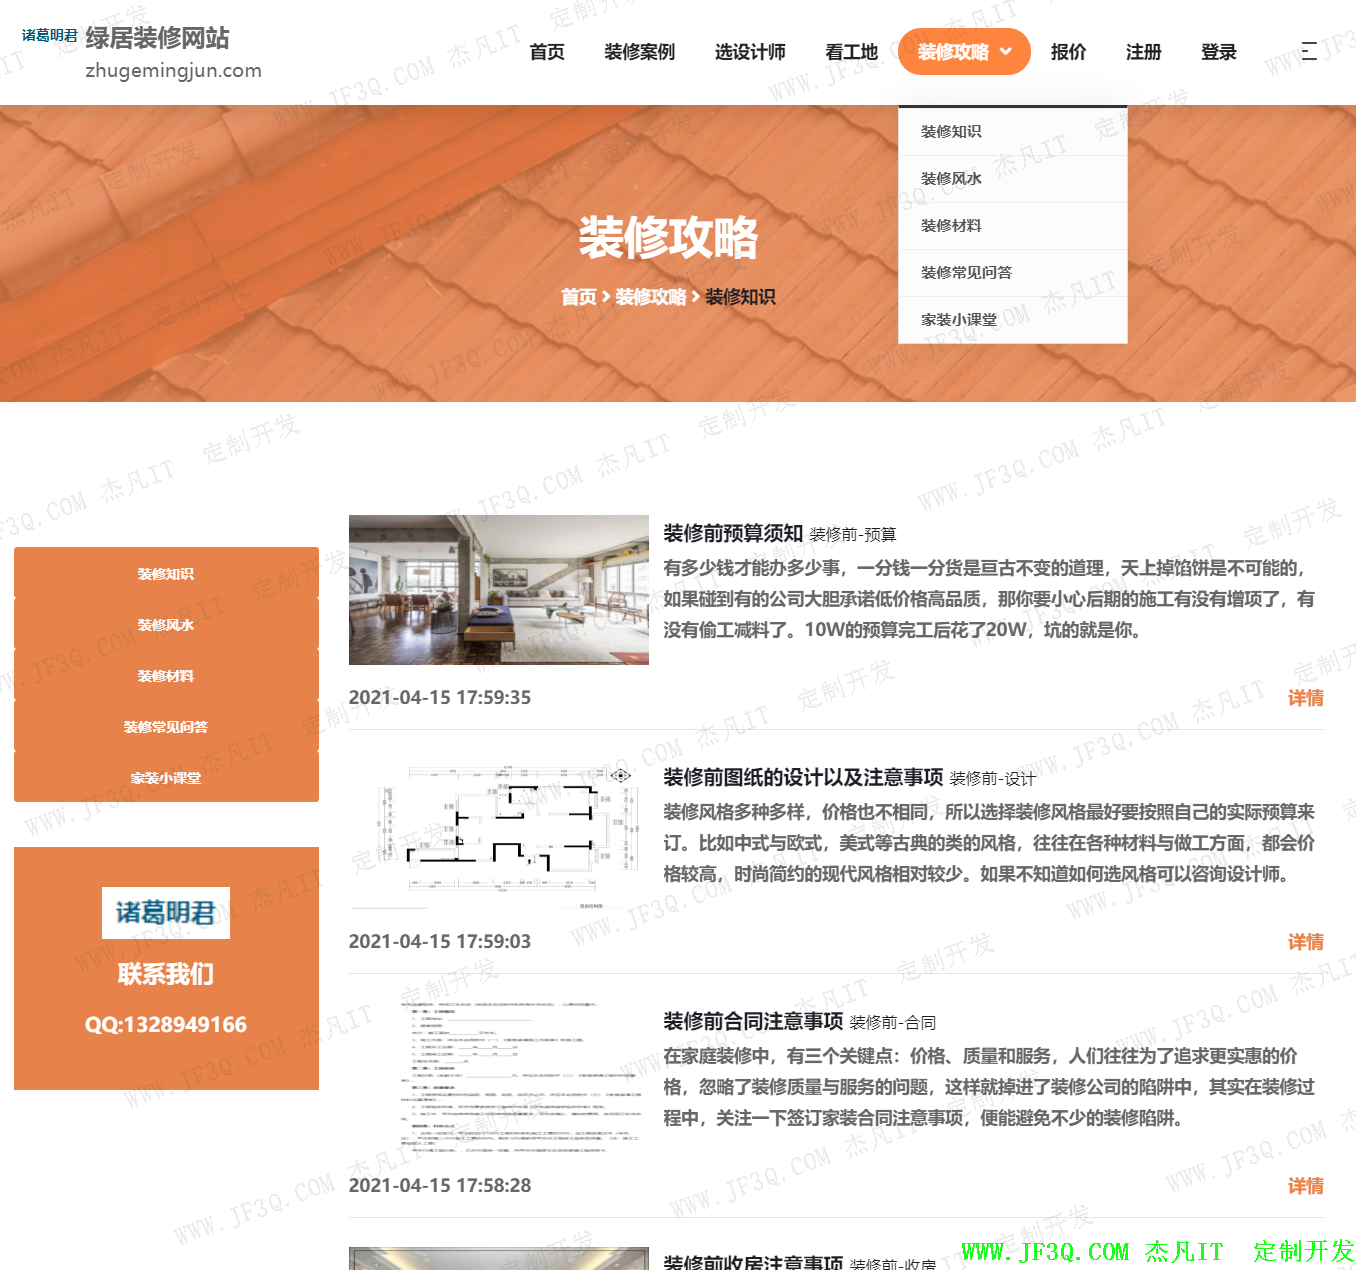Screen dimensions: 1356x1270
Task: Click 详情 for the 装修前预算须知 article
Action: click(x=1305, y=698)
